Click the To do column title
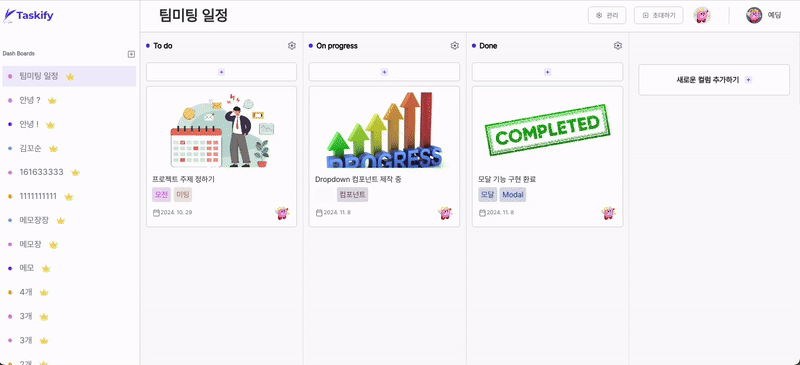This screenshot has height=365, width=800. (x=163, y=46)
